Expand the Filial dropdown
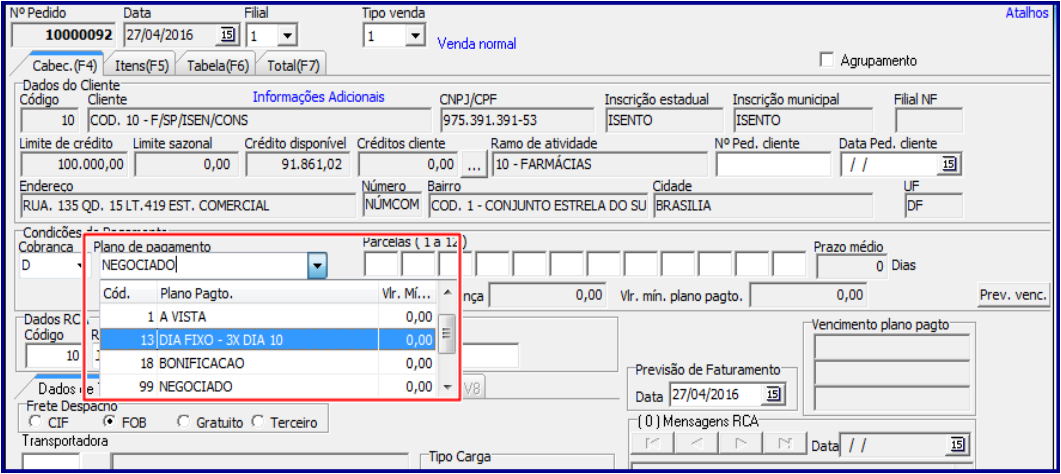 click(x=286, y=35)
